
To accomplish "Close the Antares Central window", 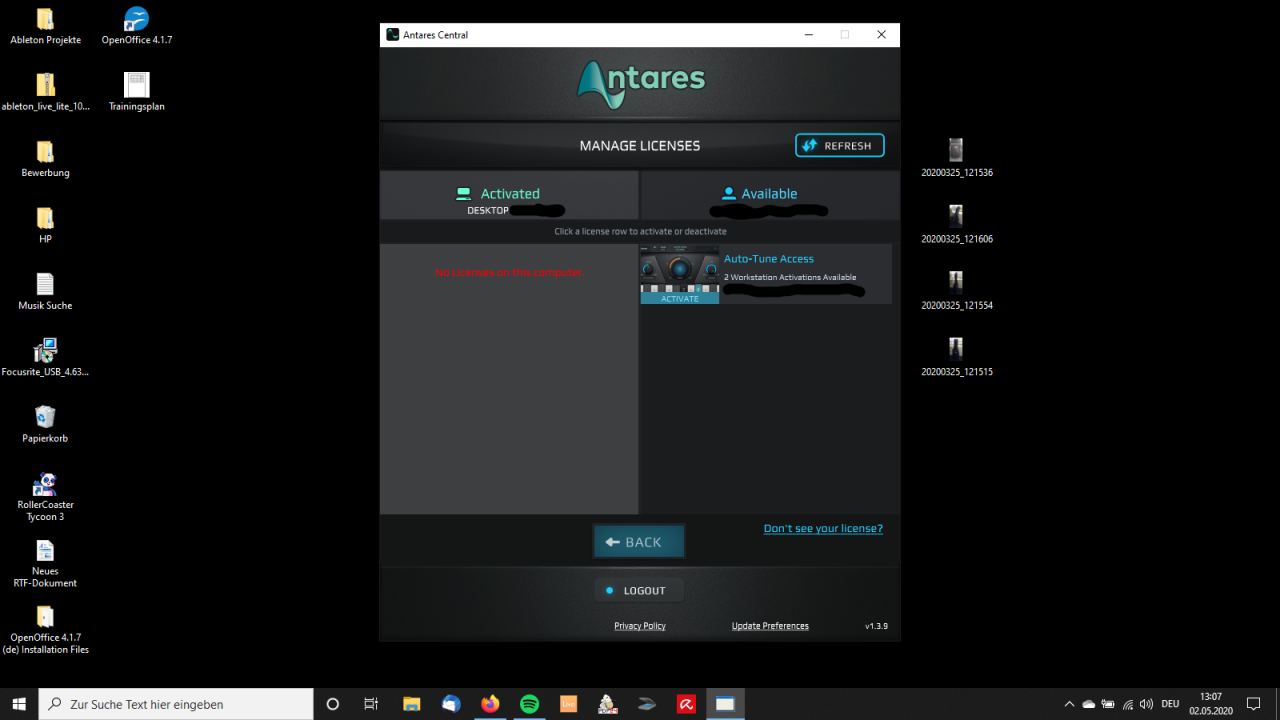I will pyautogui.click(x=881, y=35).
